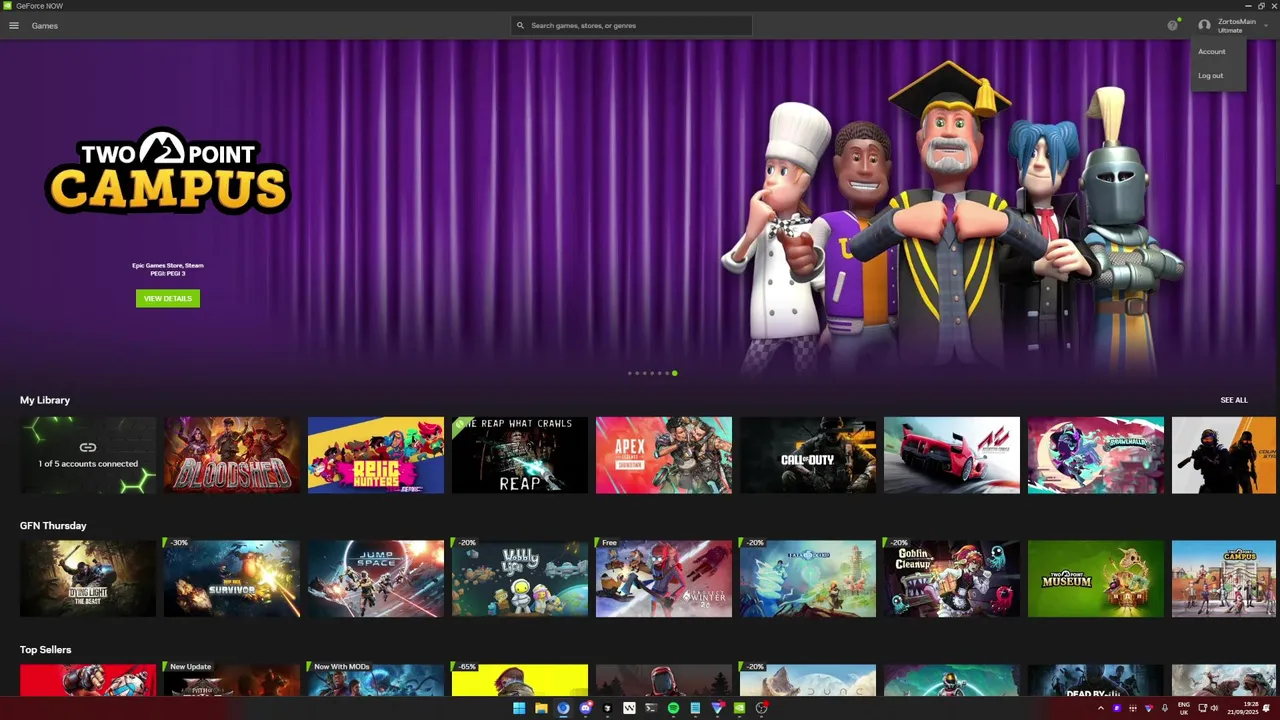Click the Games navigation label
This screenshot has width=1280, height=720.
point(45,25)
